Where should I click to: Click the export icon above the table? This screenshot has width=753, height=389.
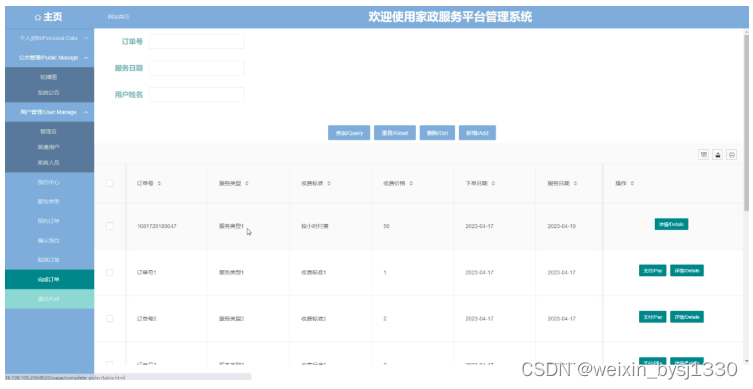coord(717,155)
